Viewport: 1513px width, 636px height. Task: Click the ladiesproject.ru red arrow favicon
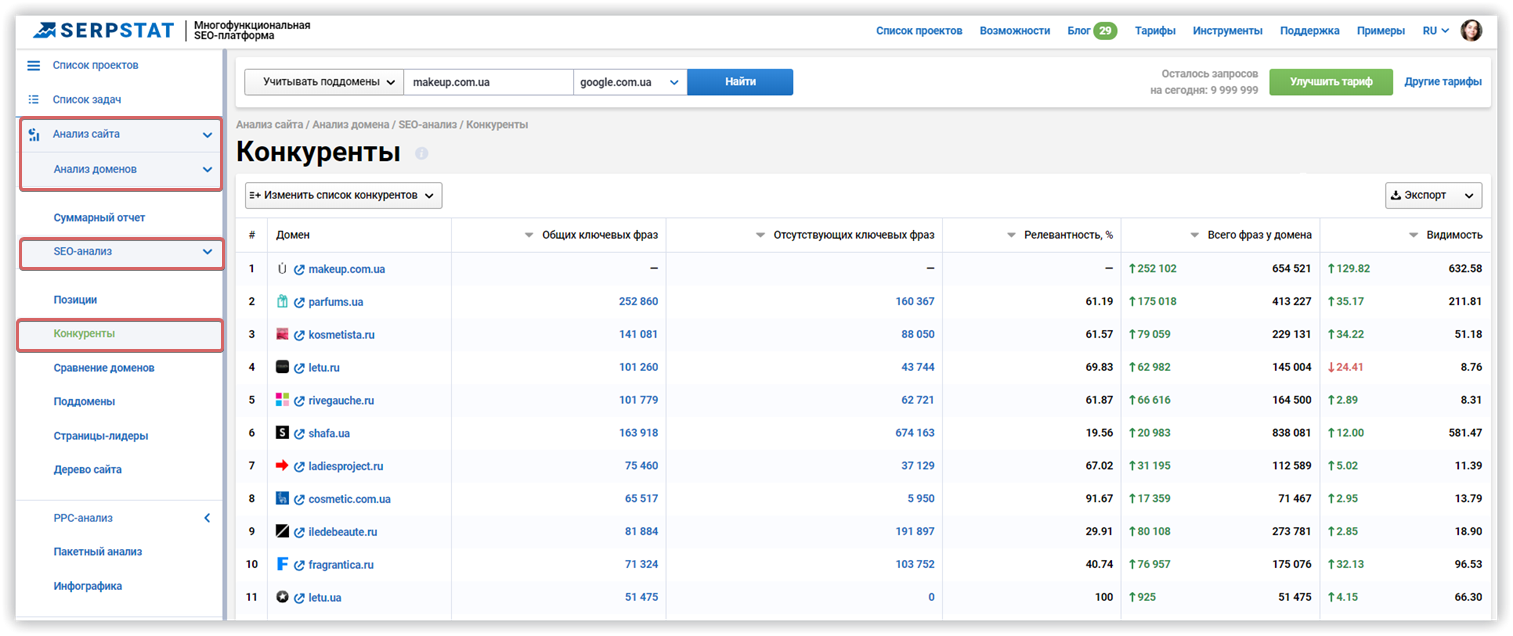pos(282,466)
